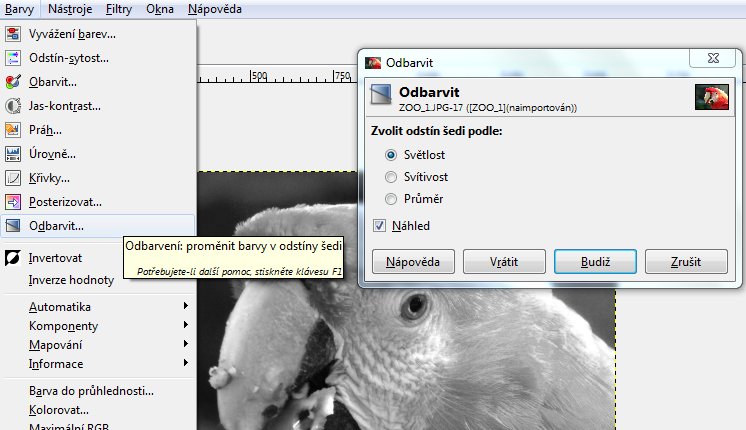746x430 pixels.
Task: Open the Nástroje menu
Action: point(70,9)
